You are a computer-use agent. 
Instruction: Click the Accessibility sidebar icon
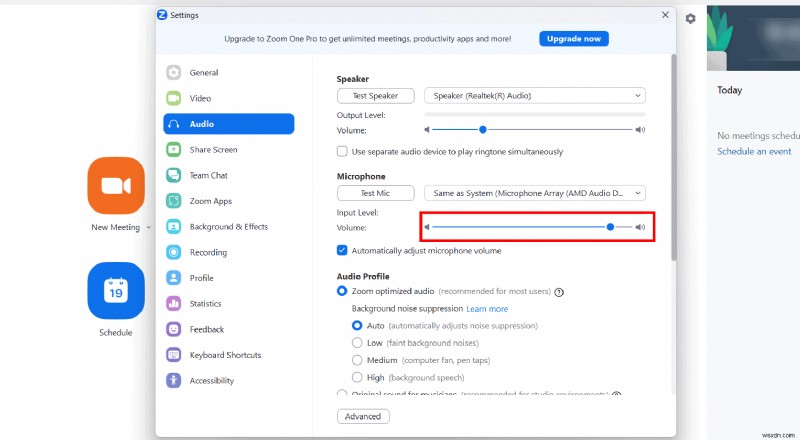[173, 380]
